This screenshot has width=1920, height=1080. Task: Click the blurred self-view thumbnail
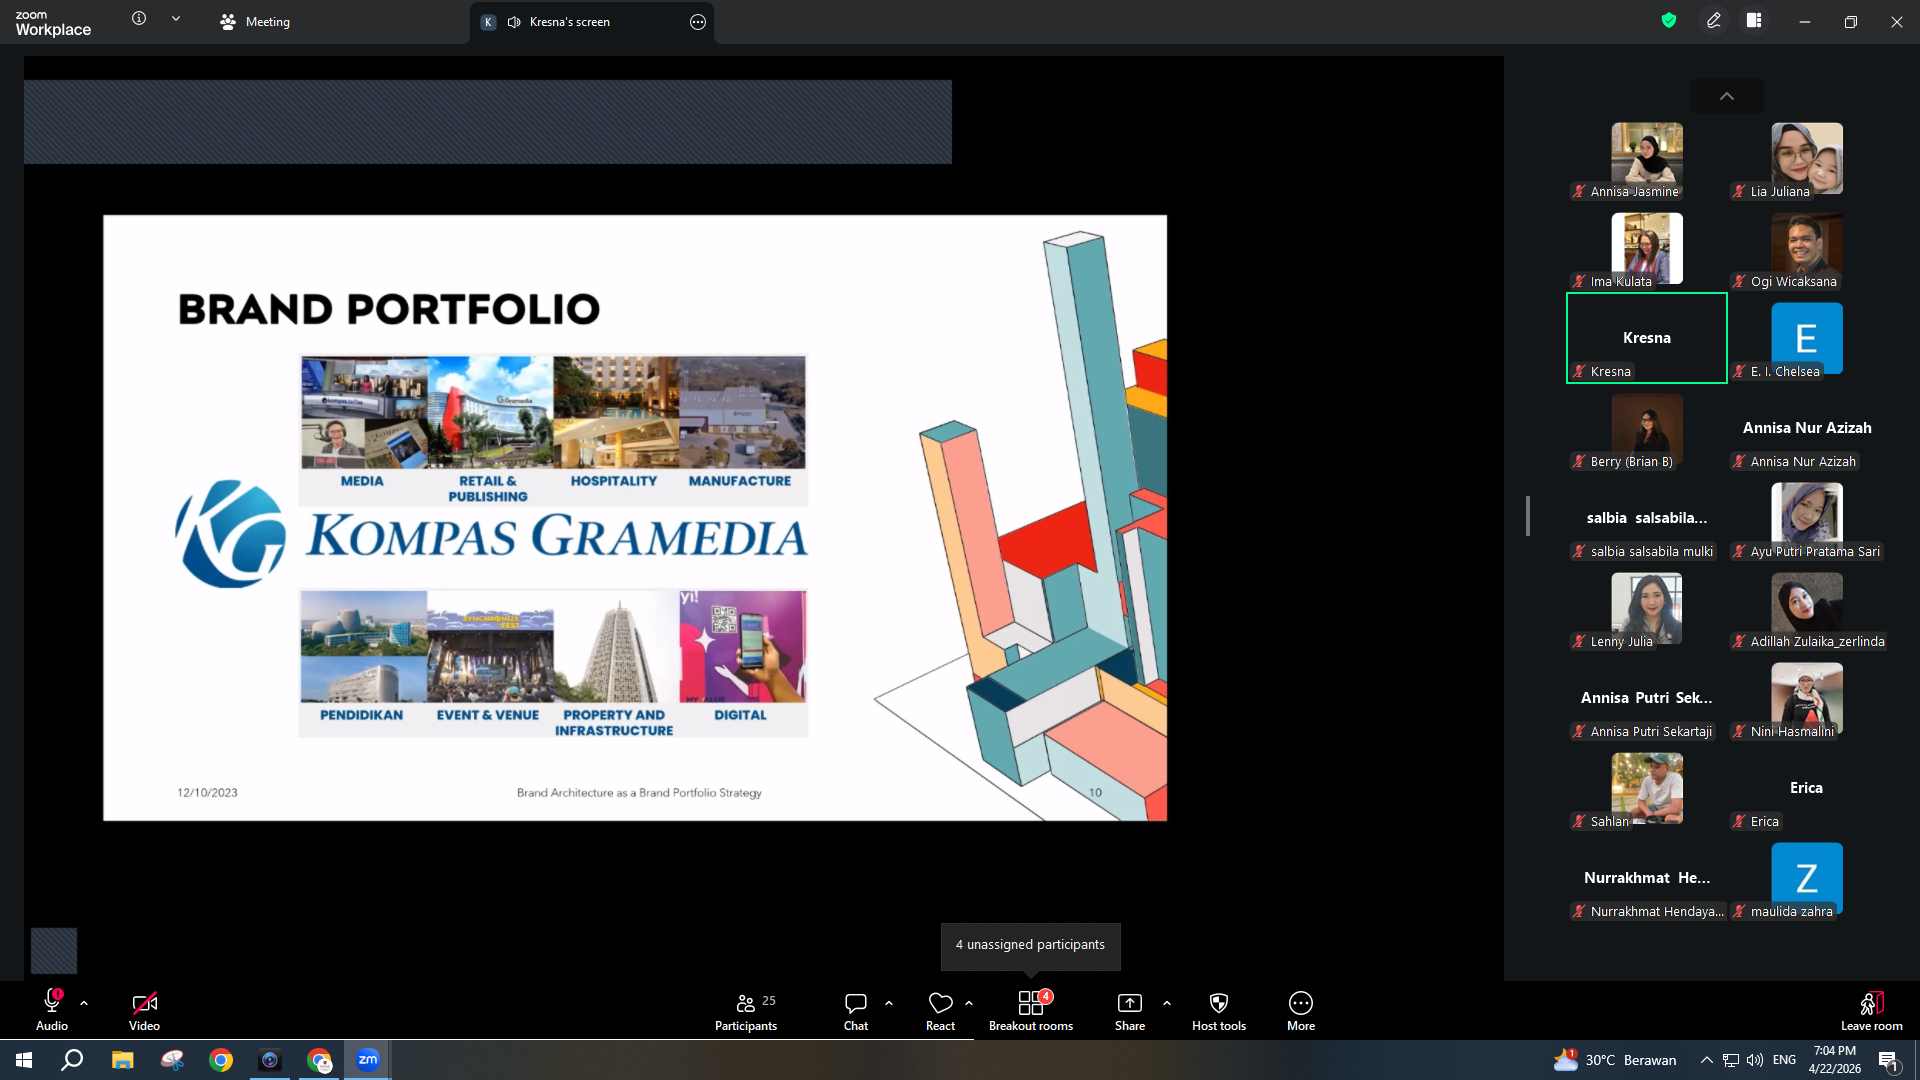[x=54, y=950]
